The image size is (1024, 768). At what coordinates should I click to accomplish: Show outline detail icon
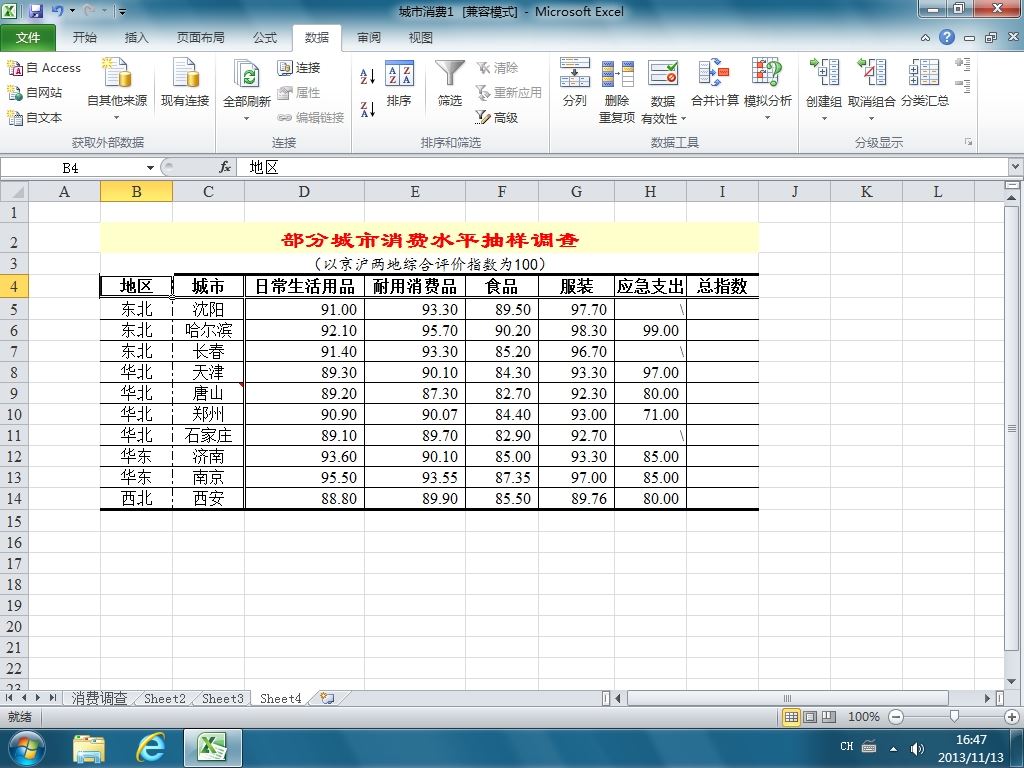point(962,64)
